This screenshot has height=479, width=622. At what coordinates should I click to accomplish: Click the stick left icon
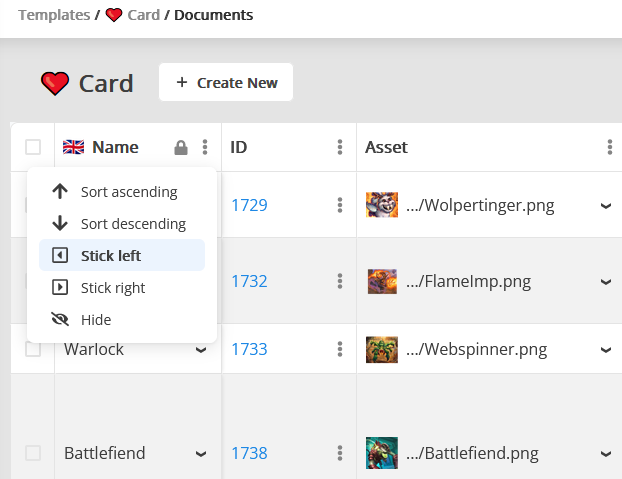pyautogui.click(x=60, y=255)
